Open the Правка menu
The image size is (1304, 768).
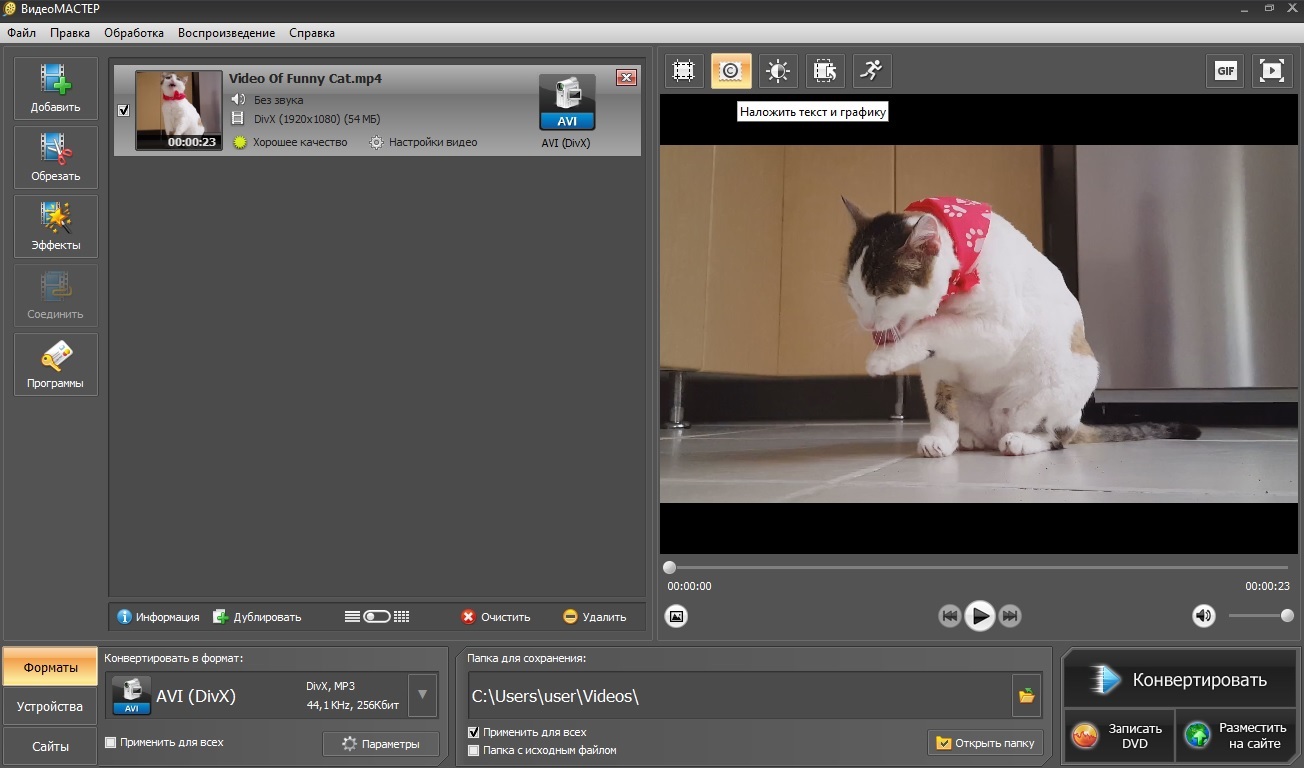point(70,33)
